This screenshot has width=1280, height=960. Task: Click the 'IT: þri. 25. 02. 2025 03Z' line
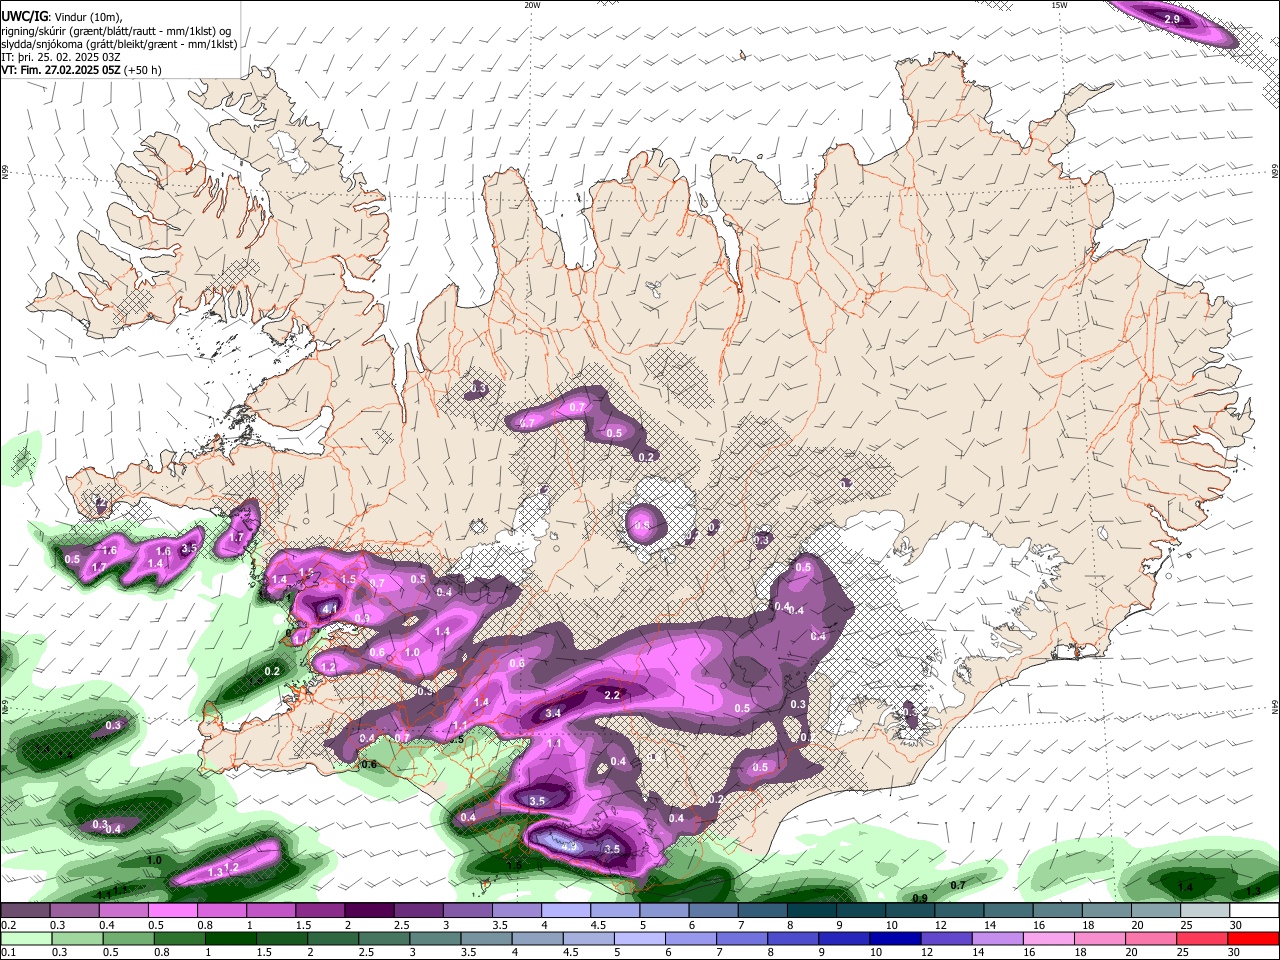click(x=59, y=57)
